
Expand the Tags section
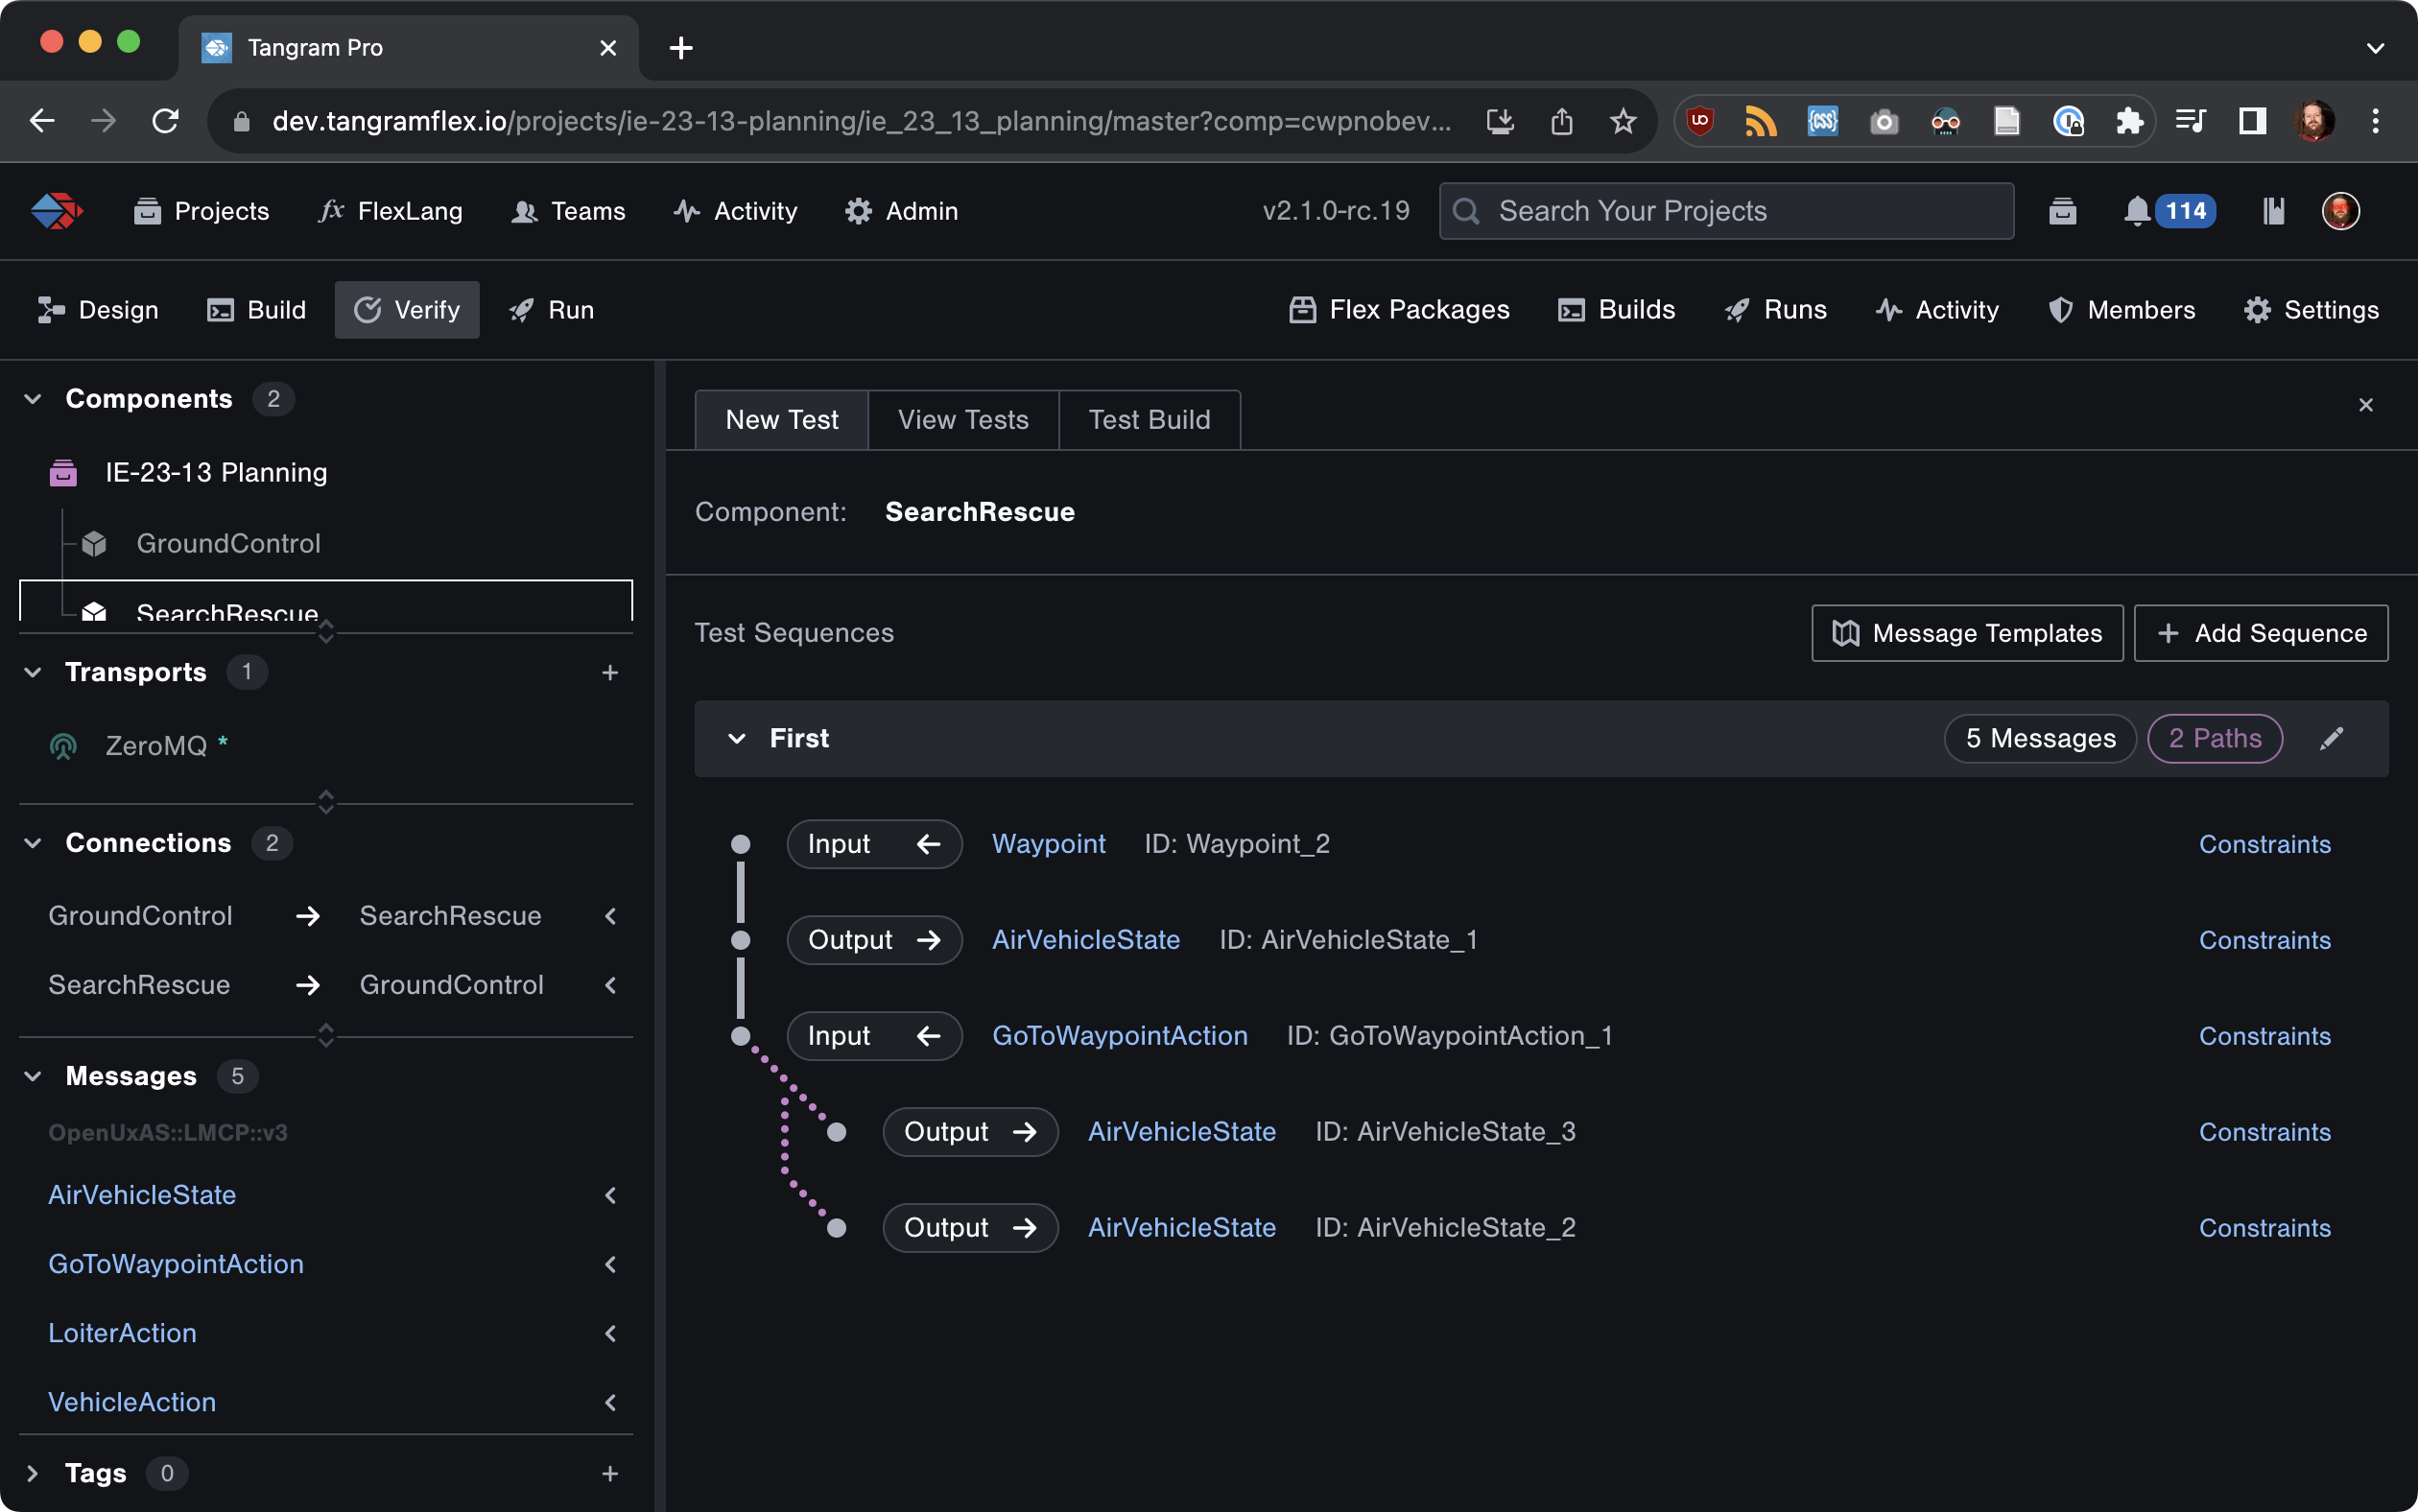click(32, 1473)
